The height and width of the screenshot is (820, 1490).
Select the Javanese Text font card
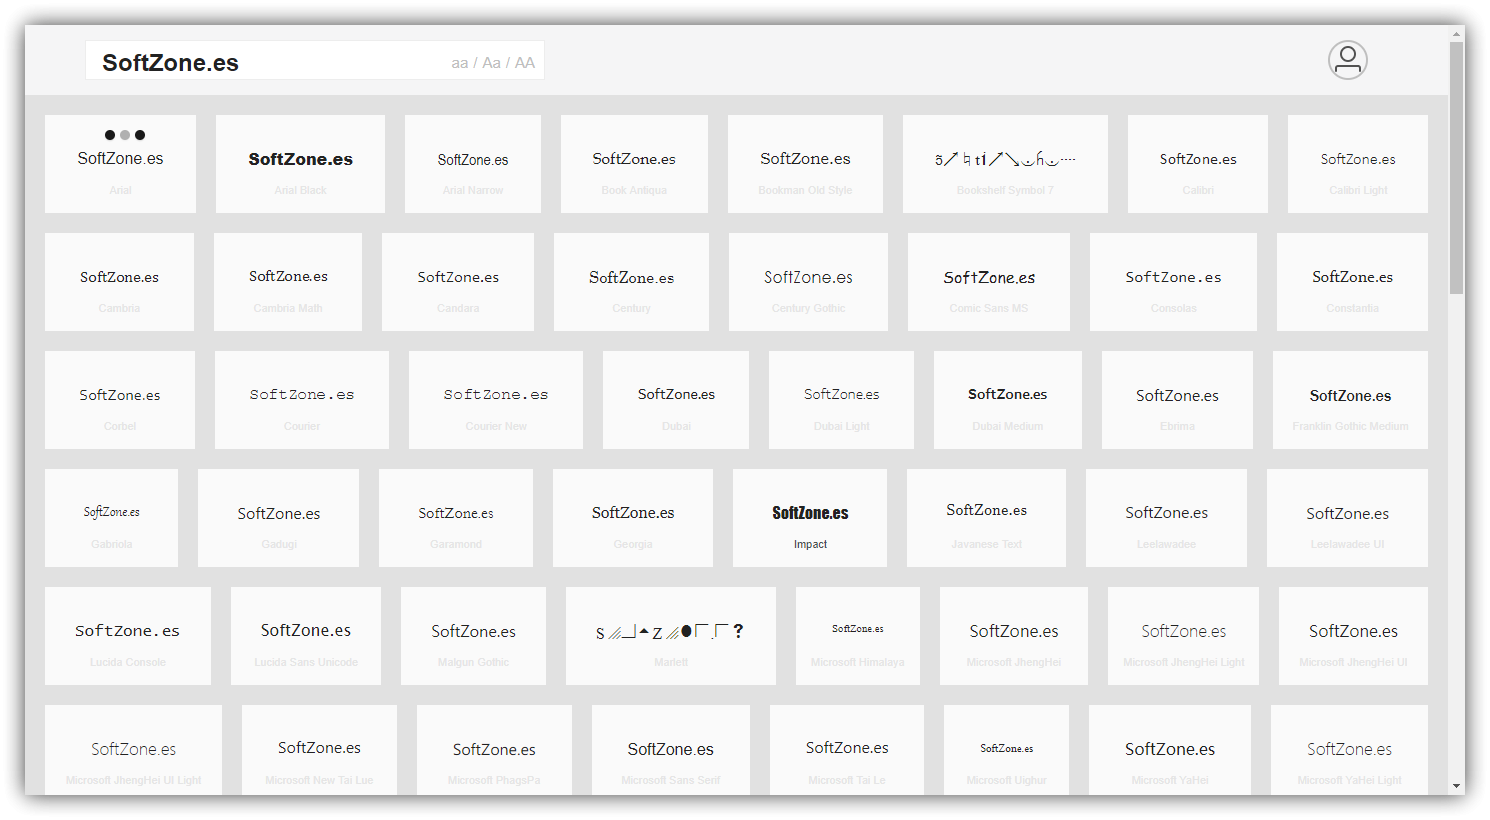tap(986, 518)
